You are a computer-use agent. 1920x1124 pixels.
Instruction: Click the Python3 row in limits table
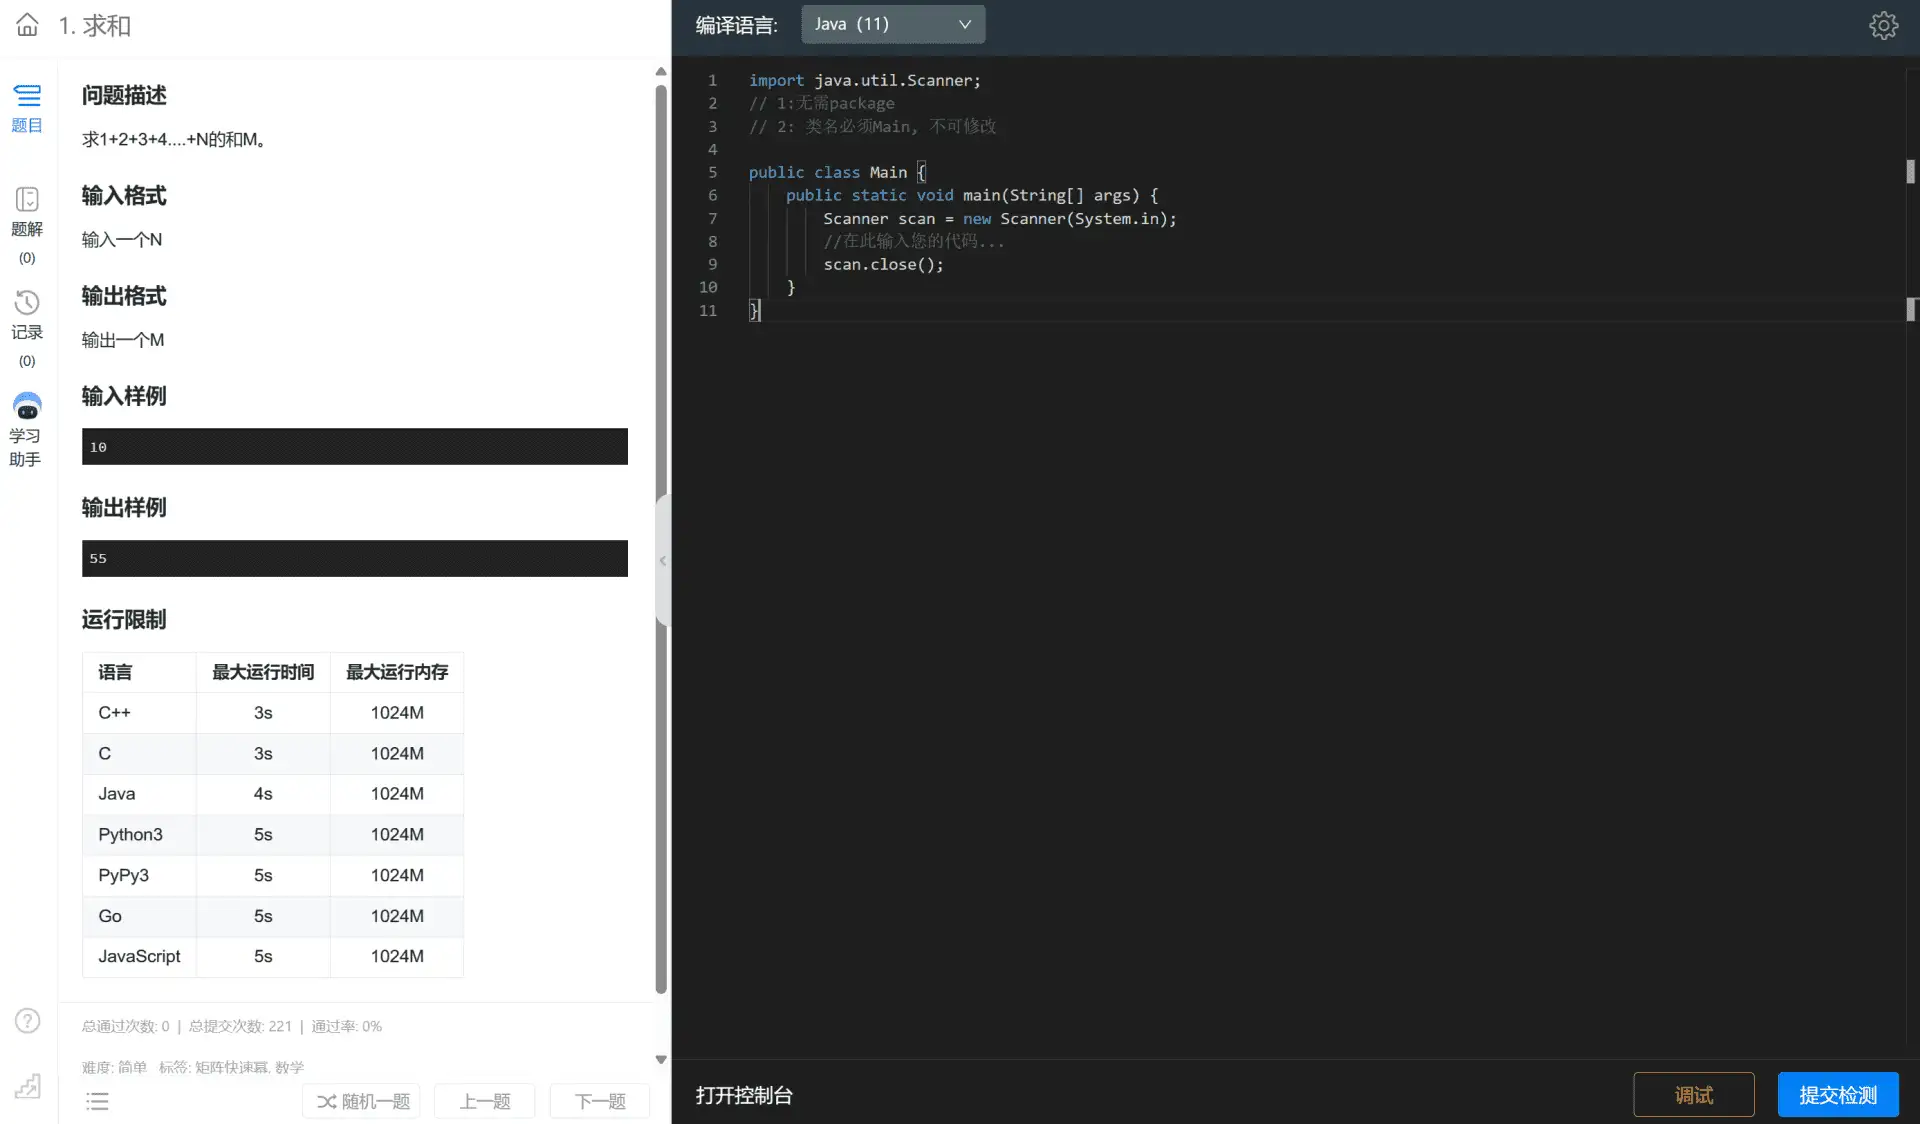point(273,834)
